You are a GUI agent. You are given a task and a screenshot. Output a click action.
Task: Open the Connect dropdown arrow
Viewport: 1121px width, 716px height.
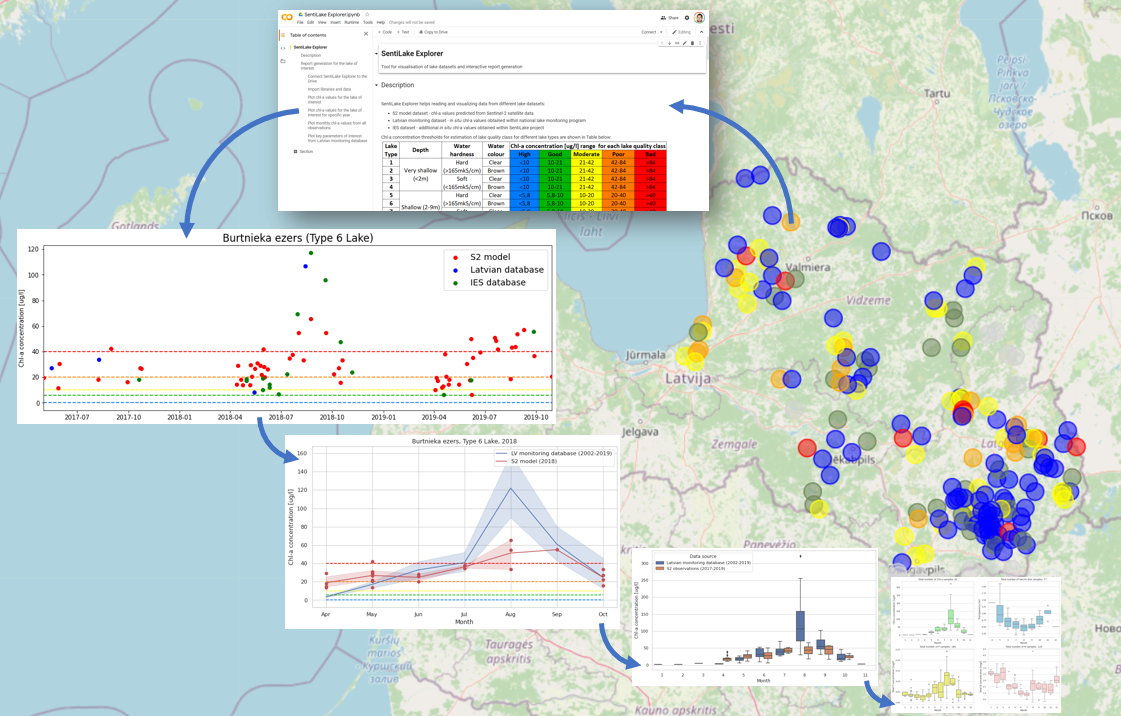pyautogui.click(x=663, y=32)
